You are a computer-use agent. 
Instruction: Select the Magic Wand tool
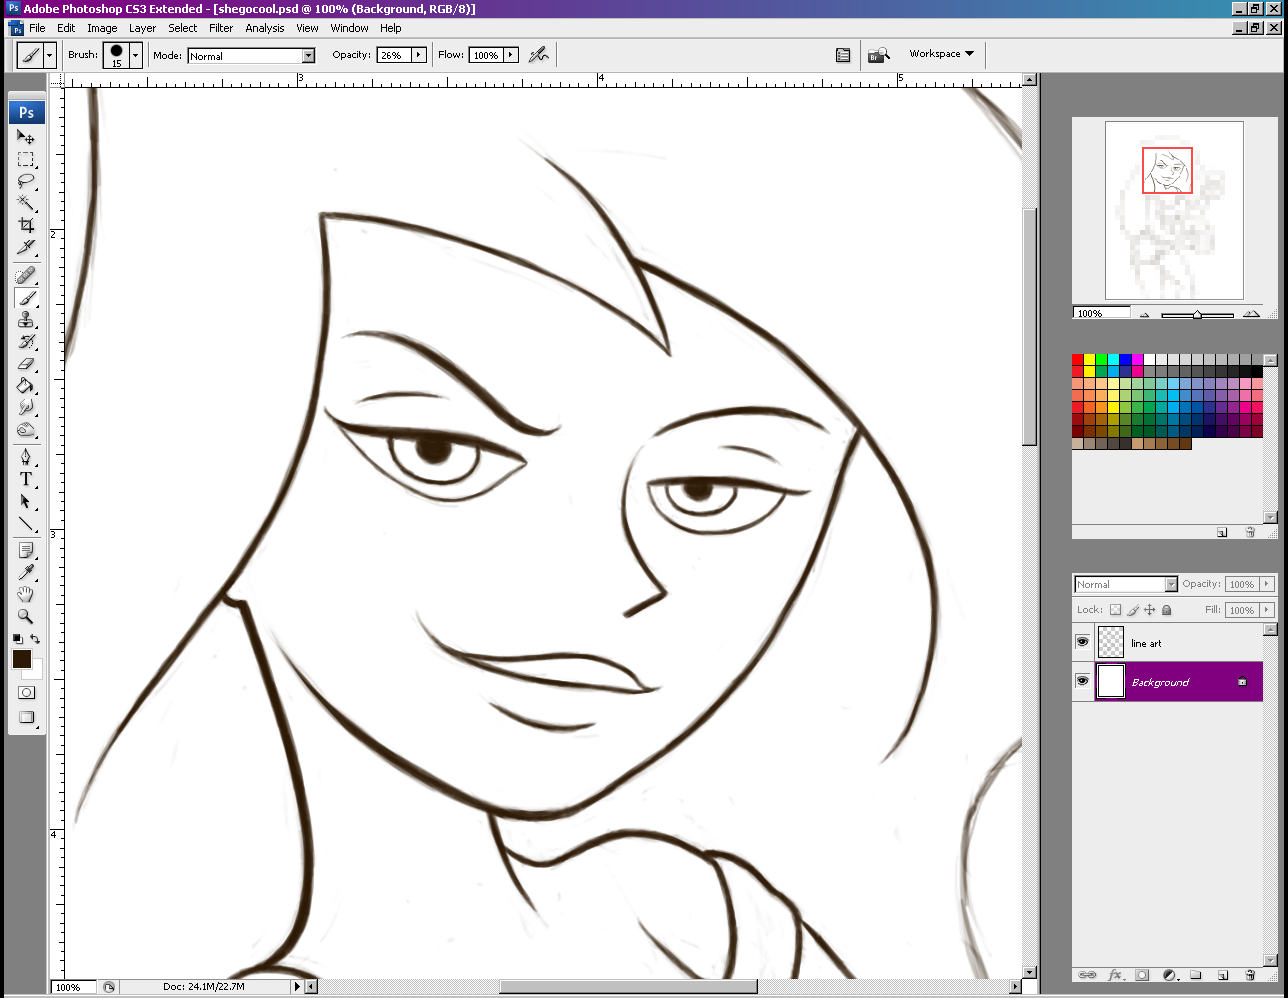26,203
